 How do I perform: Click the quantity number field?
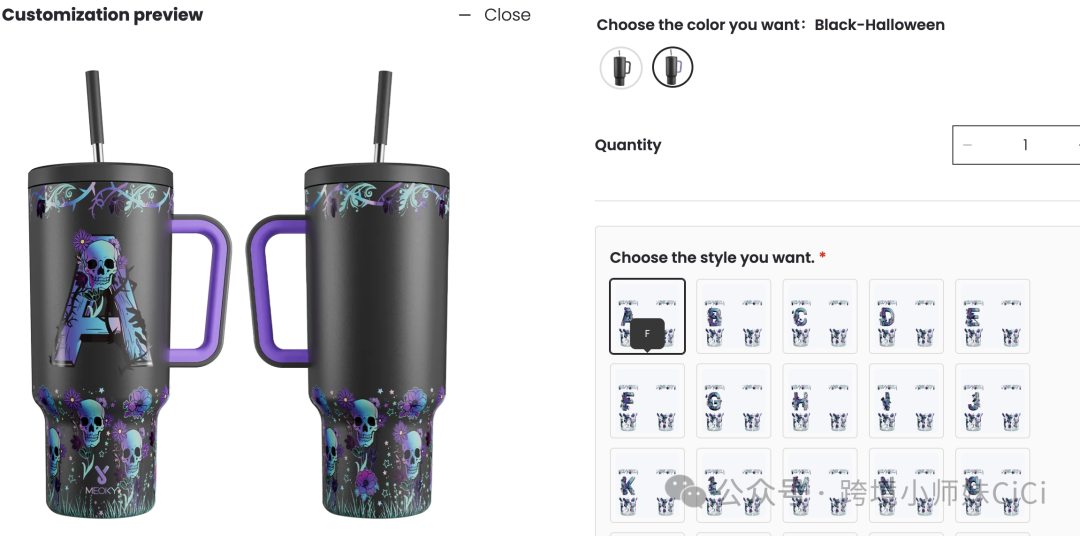(1025, 145)
